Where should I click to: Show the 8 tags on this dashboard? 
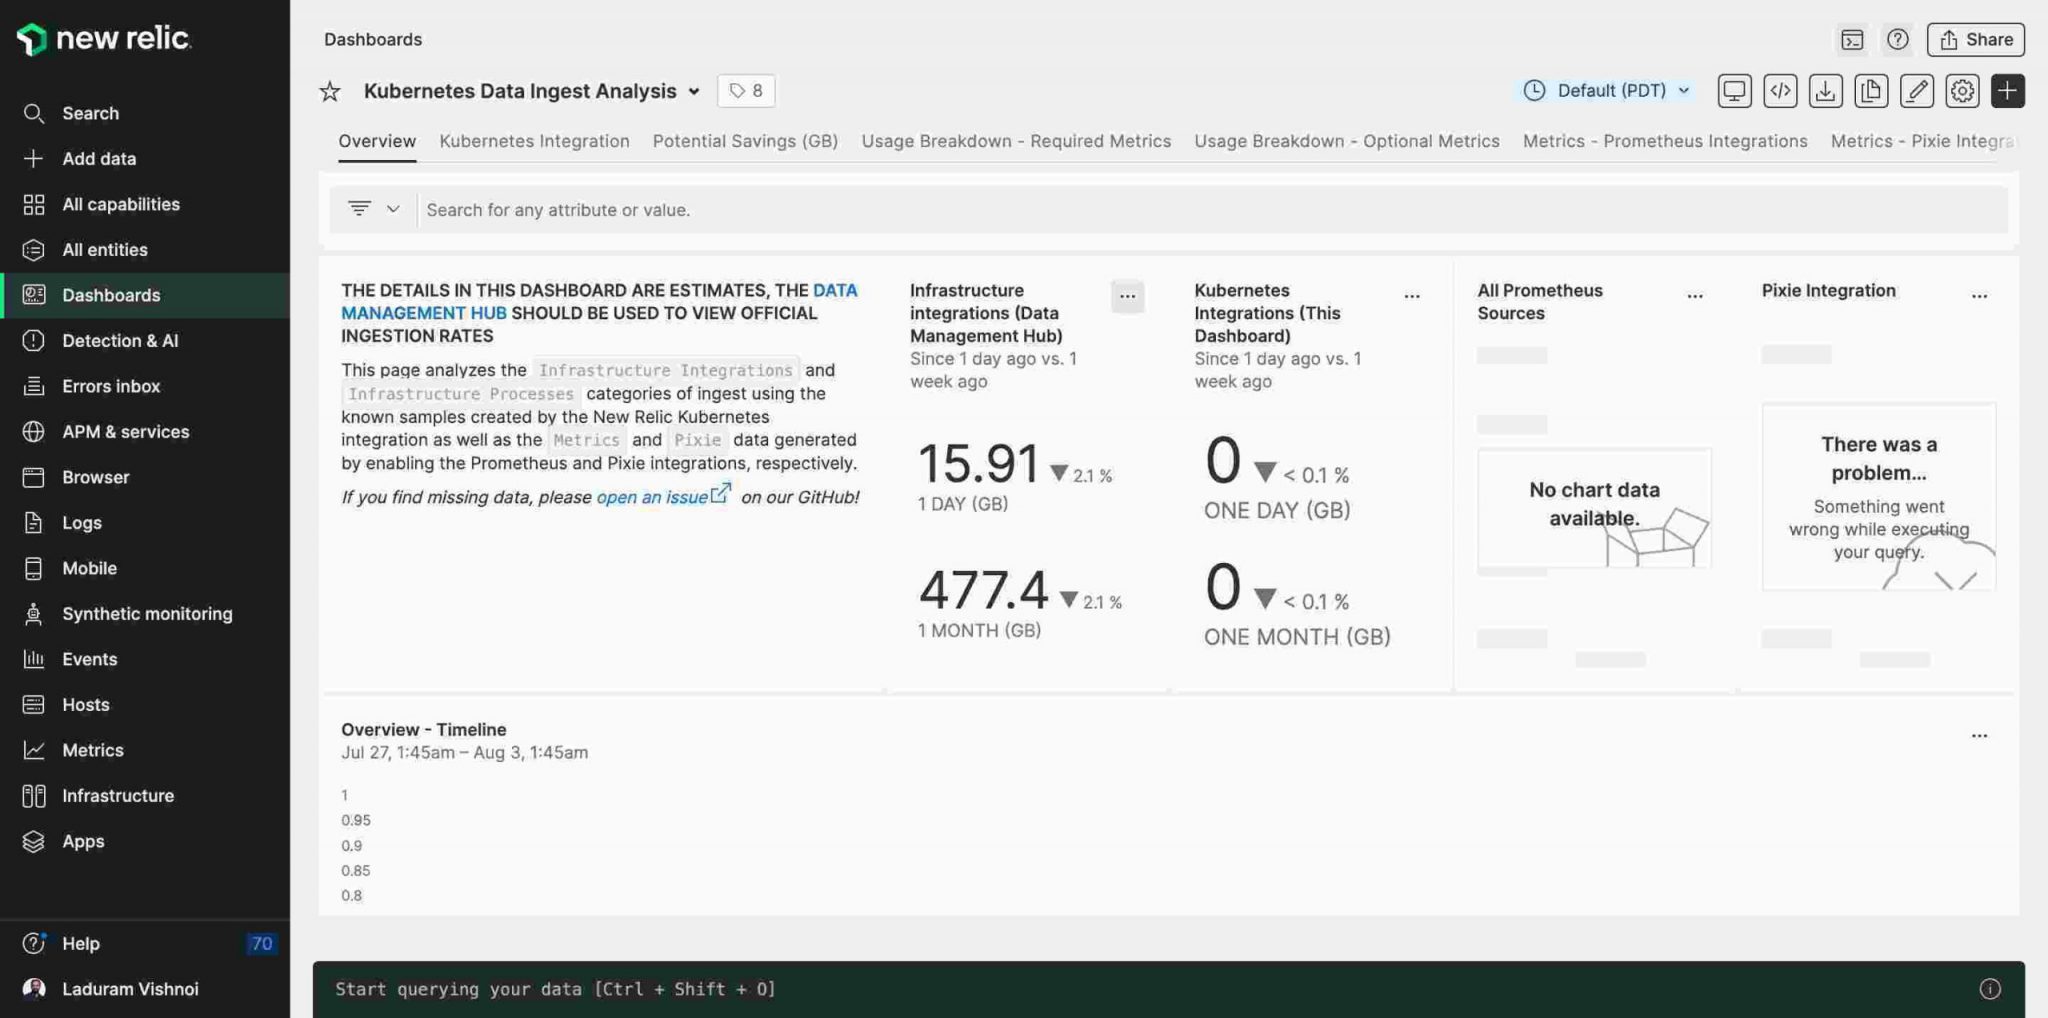(745, 90)
